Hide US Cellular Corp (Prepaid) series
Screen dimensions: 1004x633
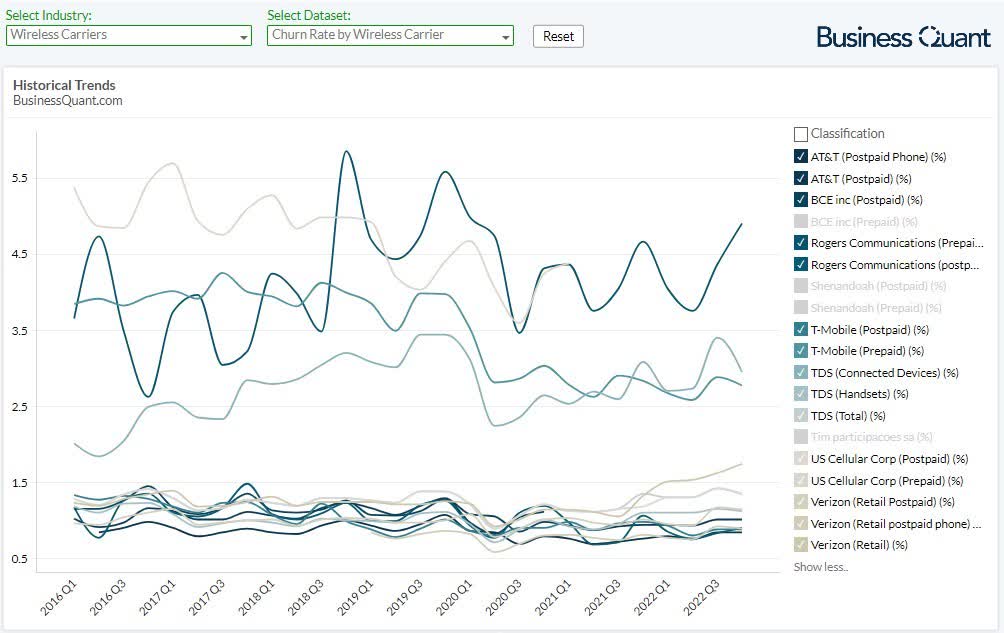tap(801, 481)
